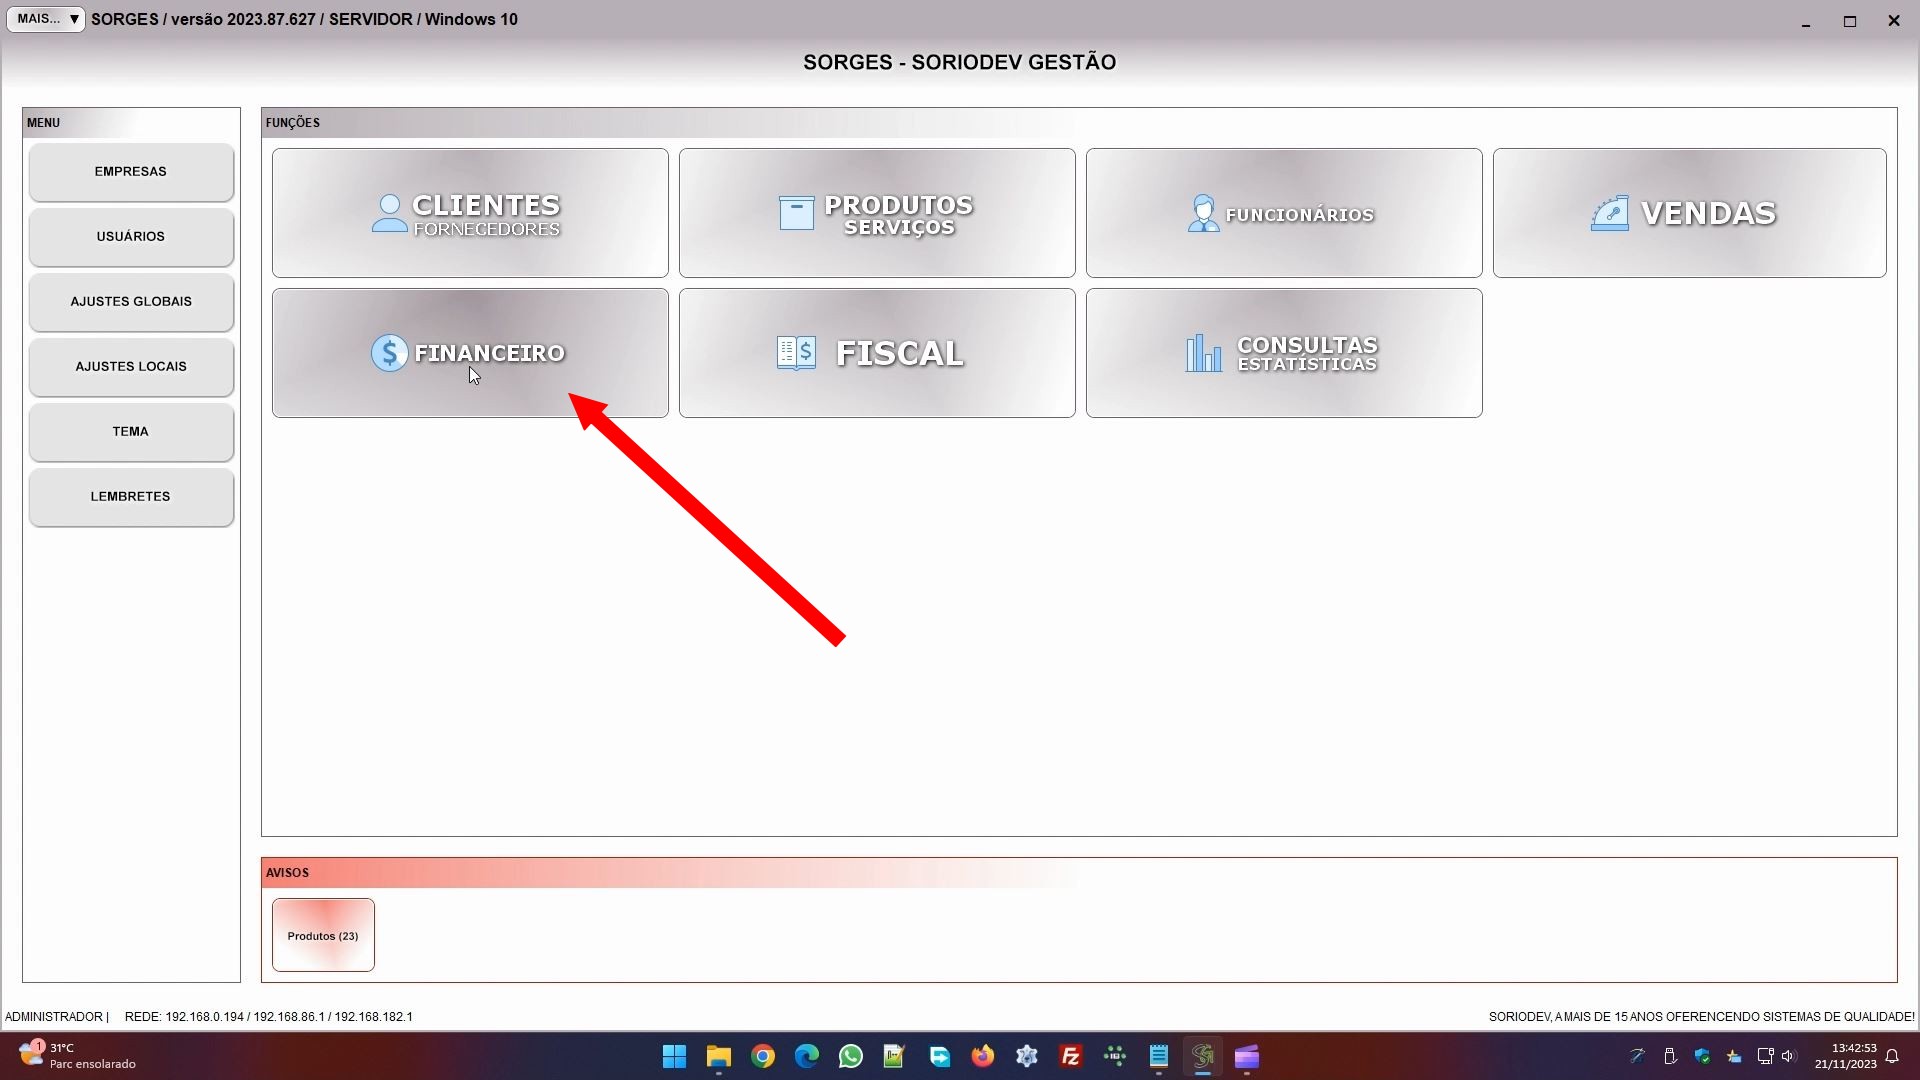The height and width of the screenshot is (1080, 1920).
Task: Open FileZilla from the taskbar
Action: point(1071,1057)
